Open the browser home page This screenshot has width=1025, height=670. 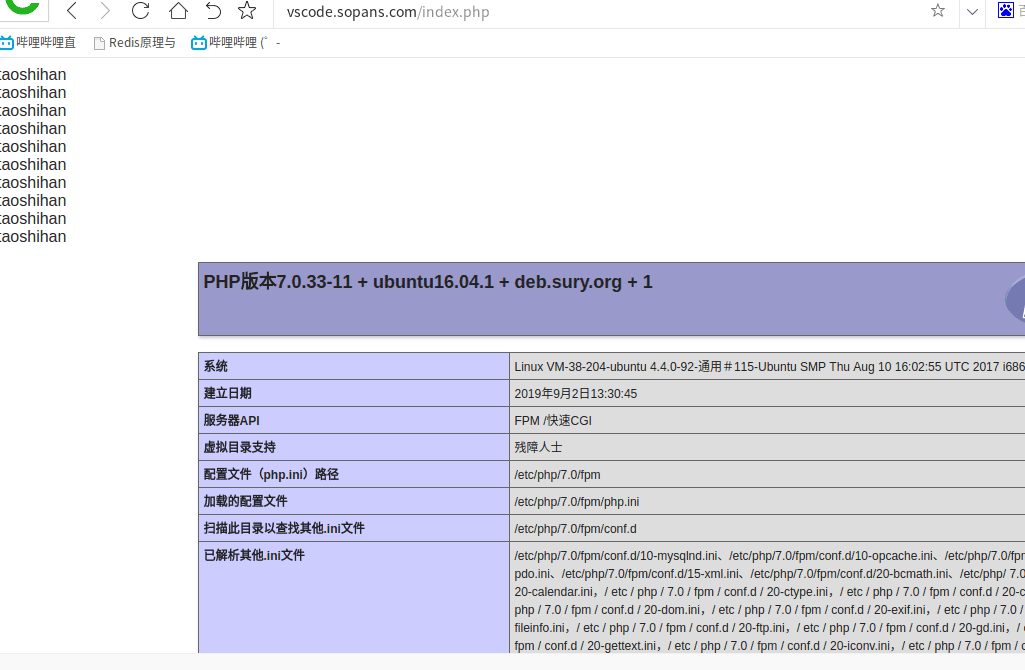pyautogui.click(x=178, y=11)
